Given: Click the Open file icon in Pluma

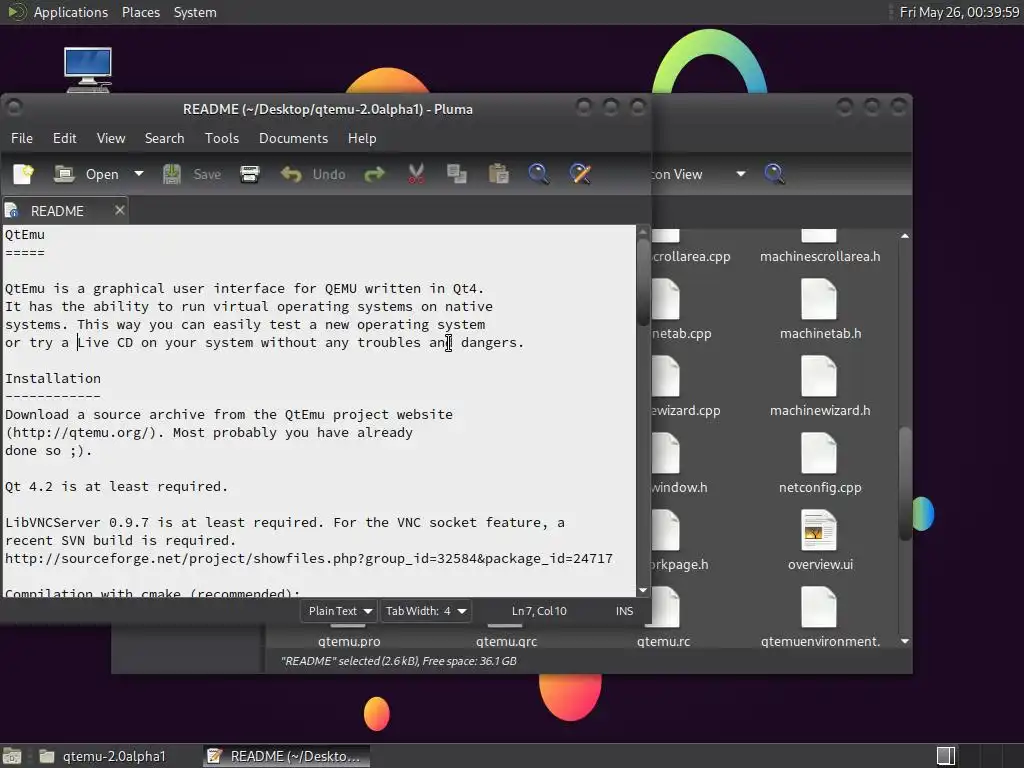Looking at the screenshot, I should (63, 174).
